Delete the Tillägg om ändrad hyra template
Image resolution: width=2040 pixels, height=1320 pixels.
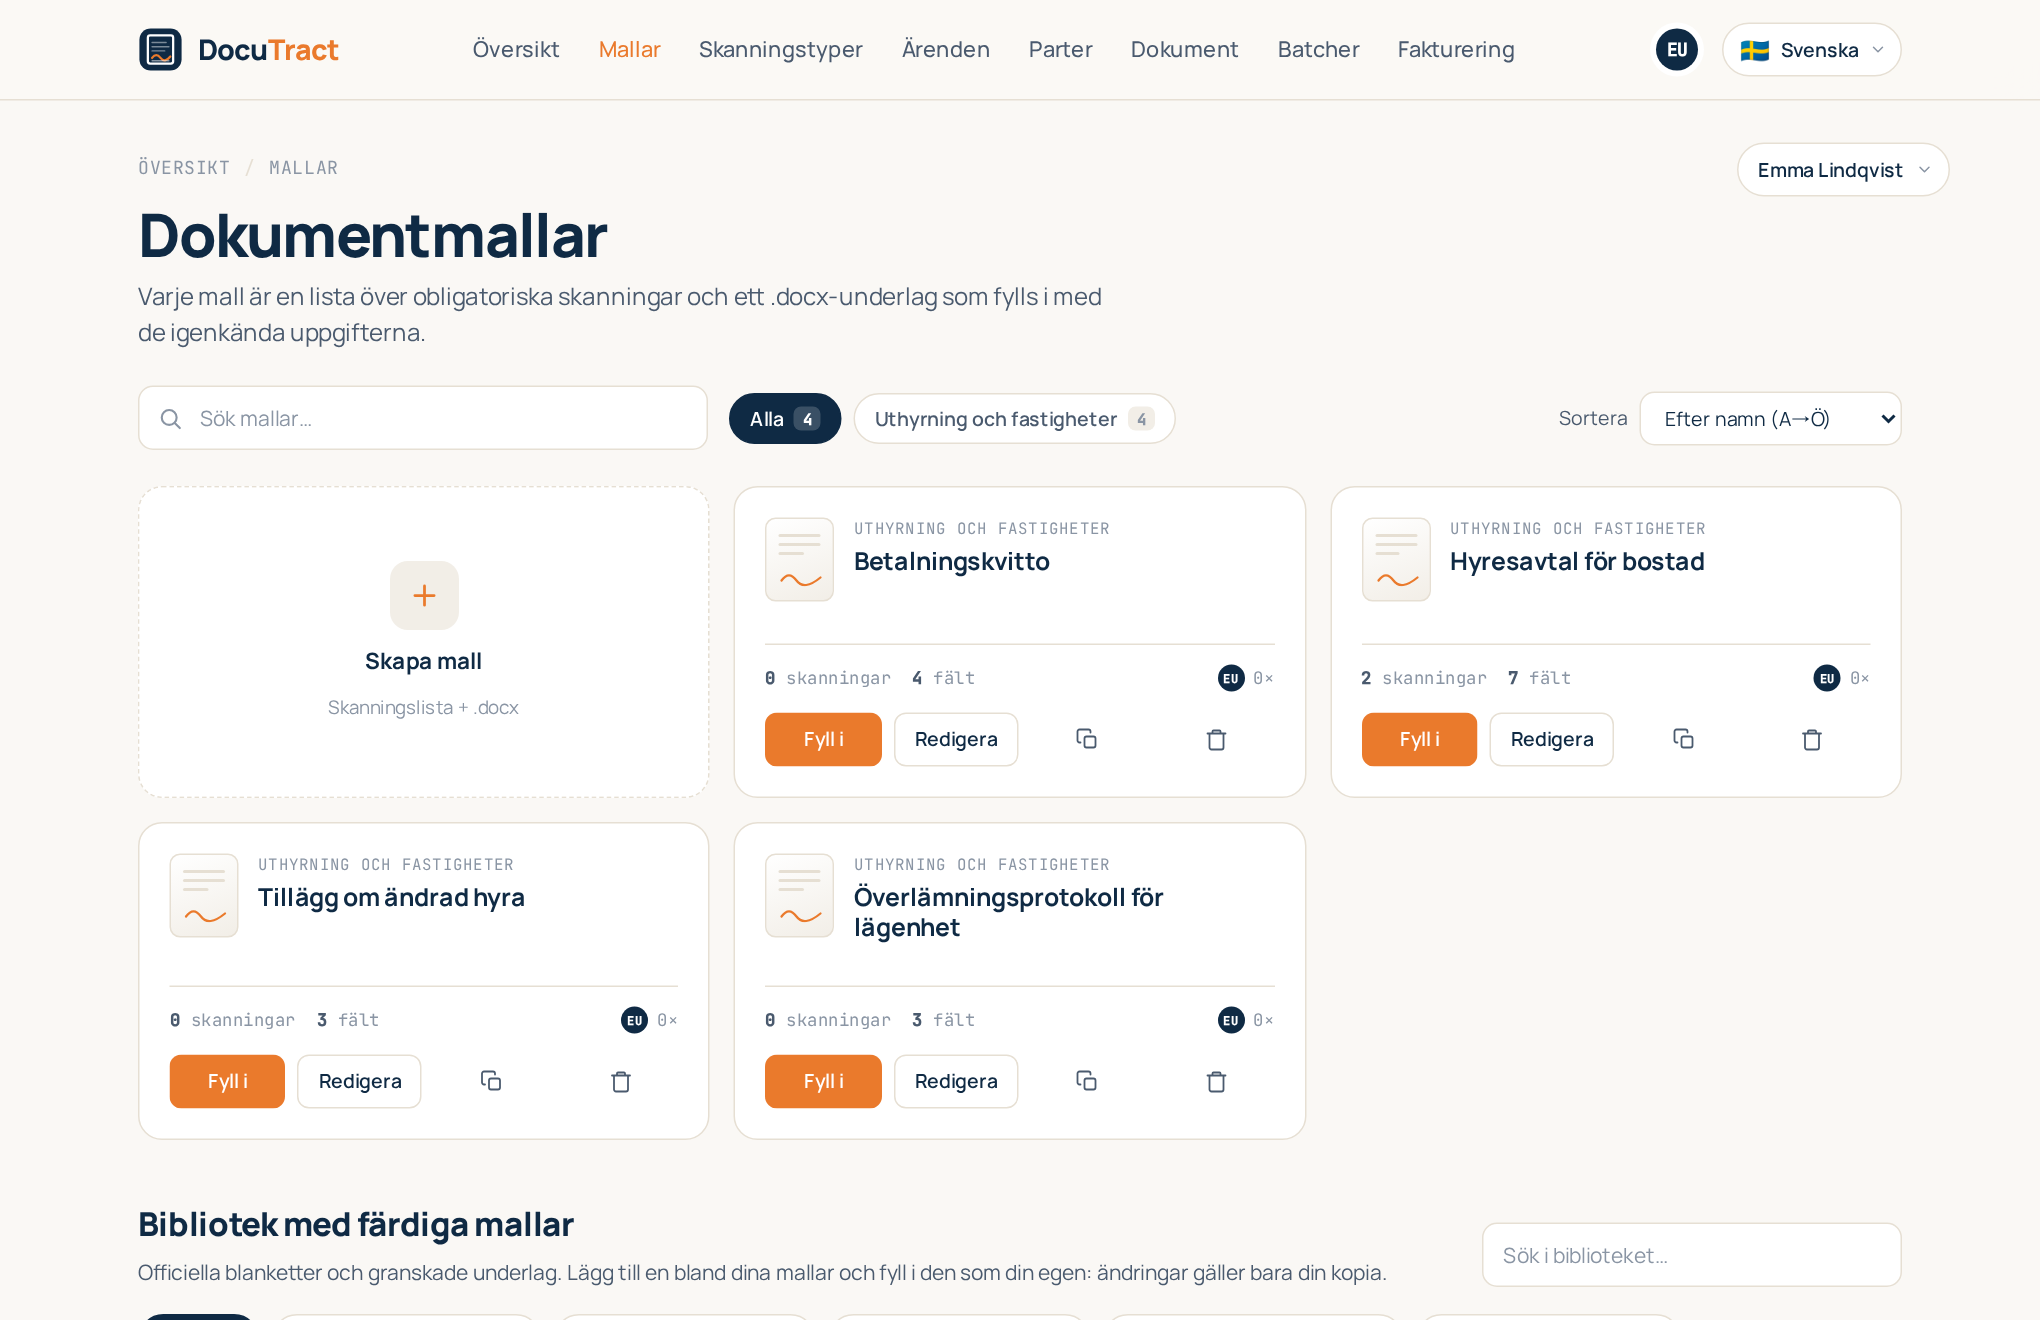[621, 1081]
